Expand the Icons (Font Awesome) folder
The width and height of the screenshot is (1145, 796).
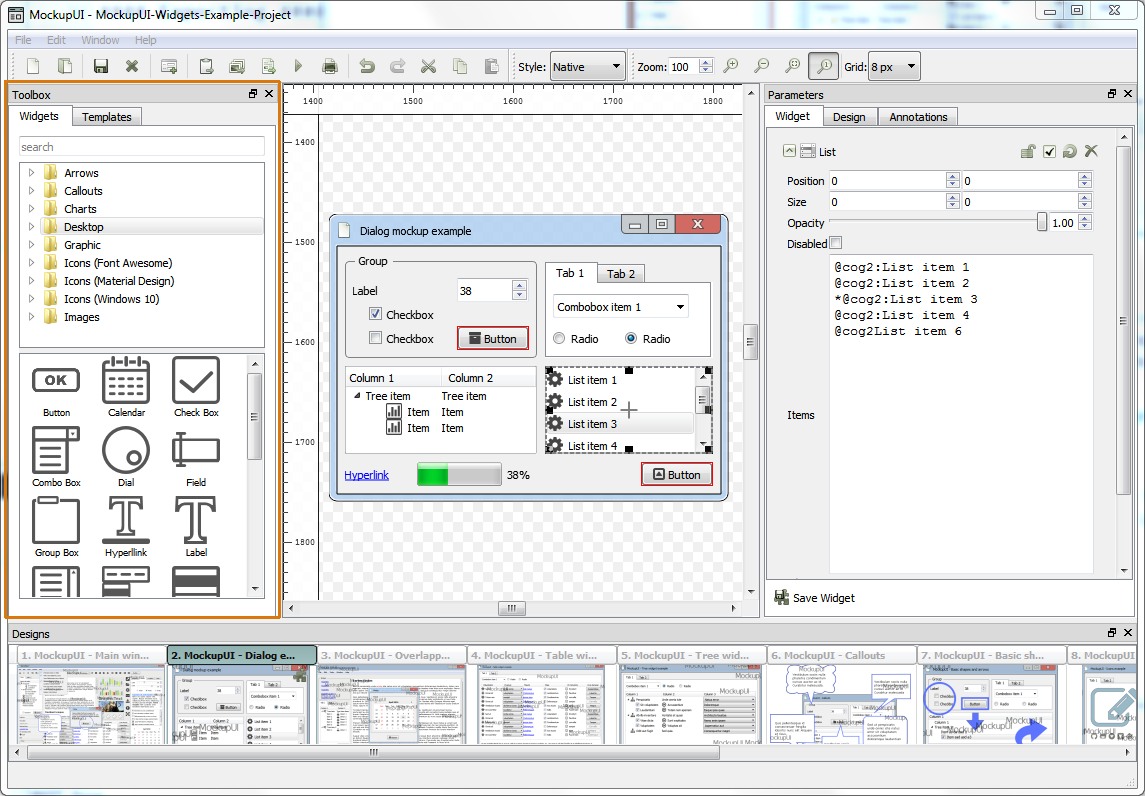coord(31,263)
